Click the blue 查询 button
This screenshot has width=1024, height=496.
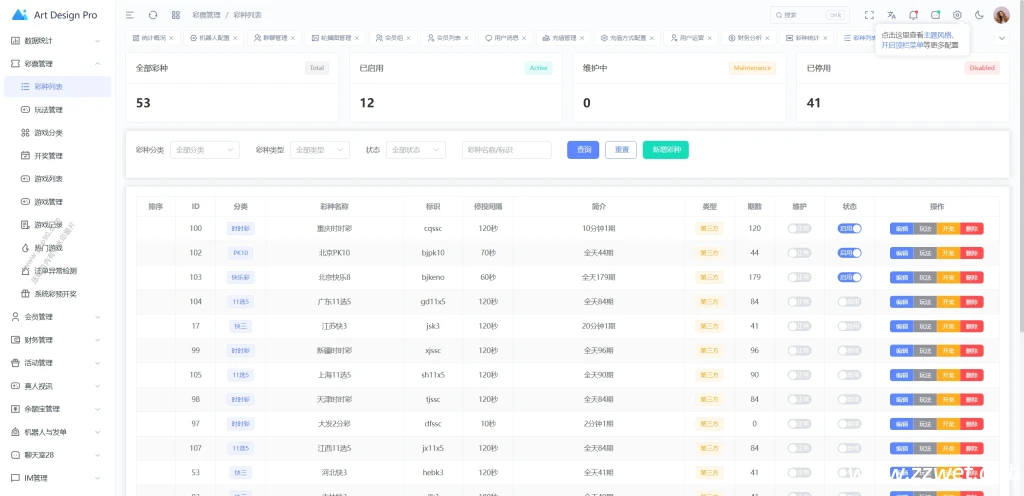coord(583,150)
